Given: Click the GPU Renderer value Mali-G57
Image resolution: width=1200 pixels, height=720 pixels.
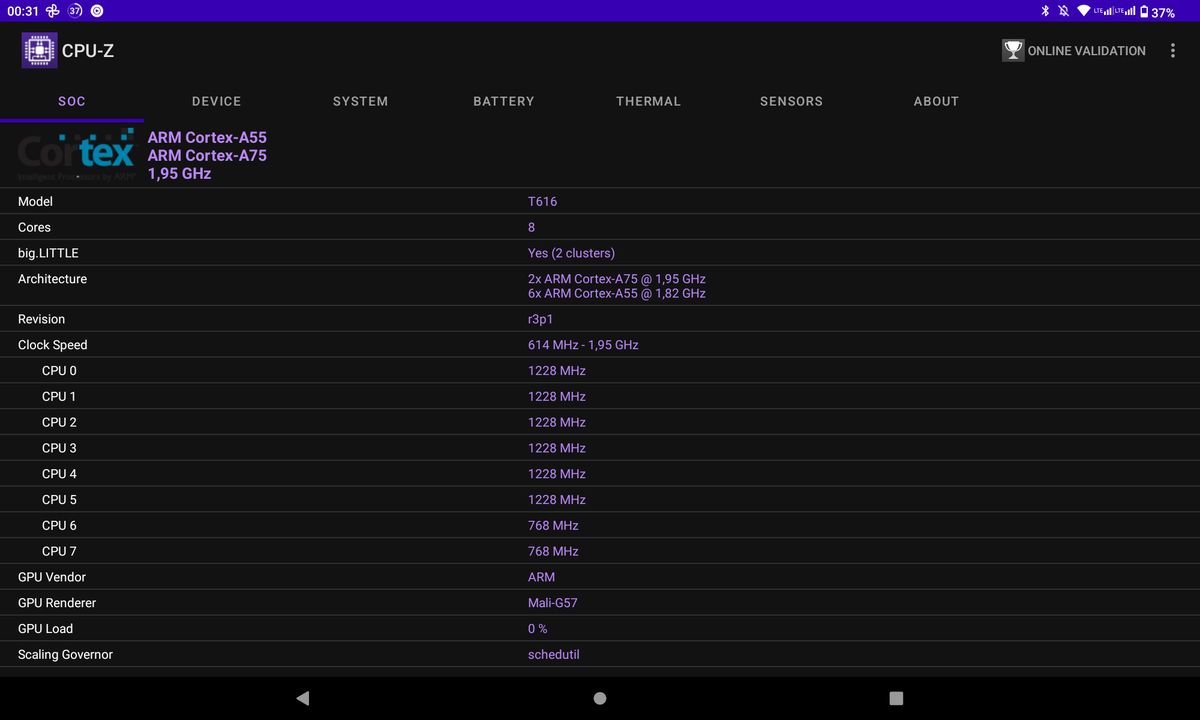Looking at the screenshot, I should pyautogui.click(x=552, y=603).
